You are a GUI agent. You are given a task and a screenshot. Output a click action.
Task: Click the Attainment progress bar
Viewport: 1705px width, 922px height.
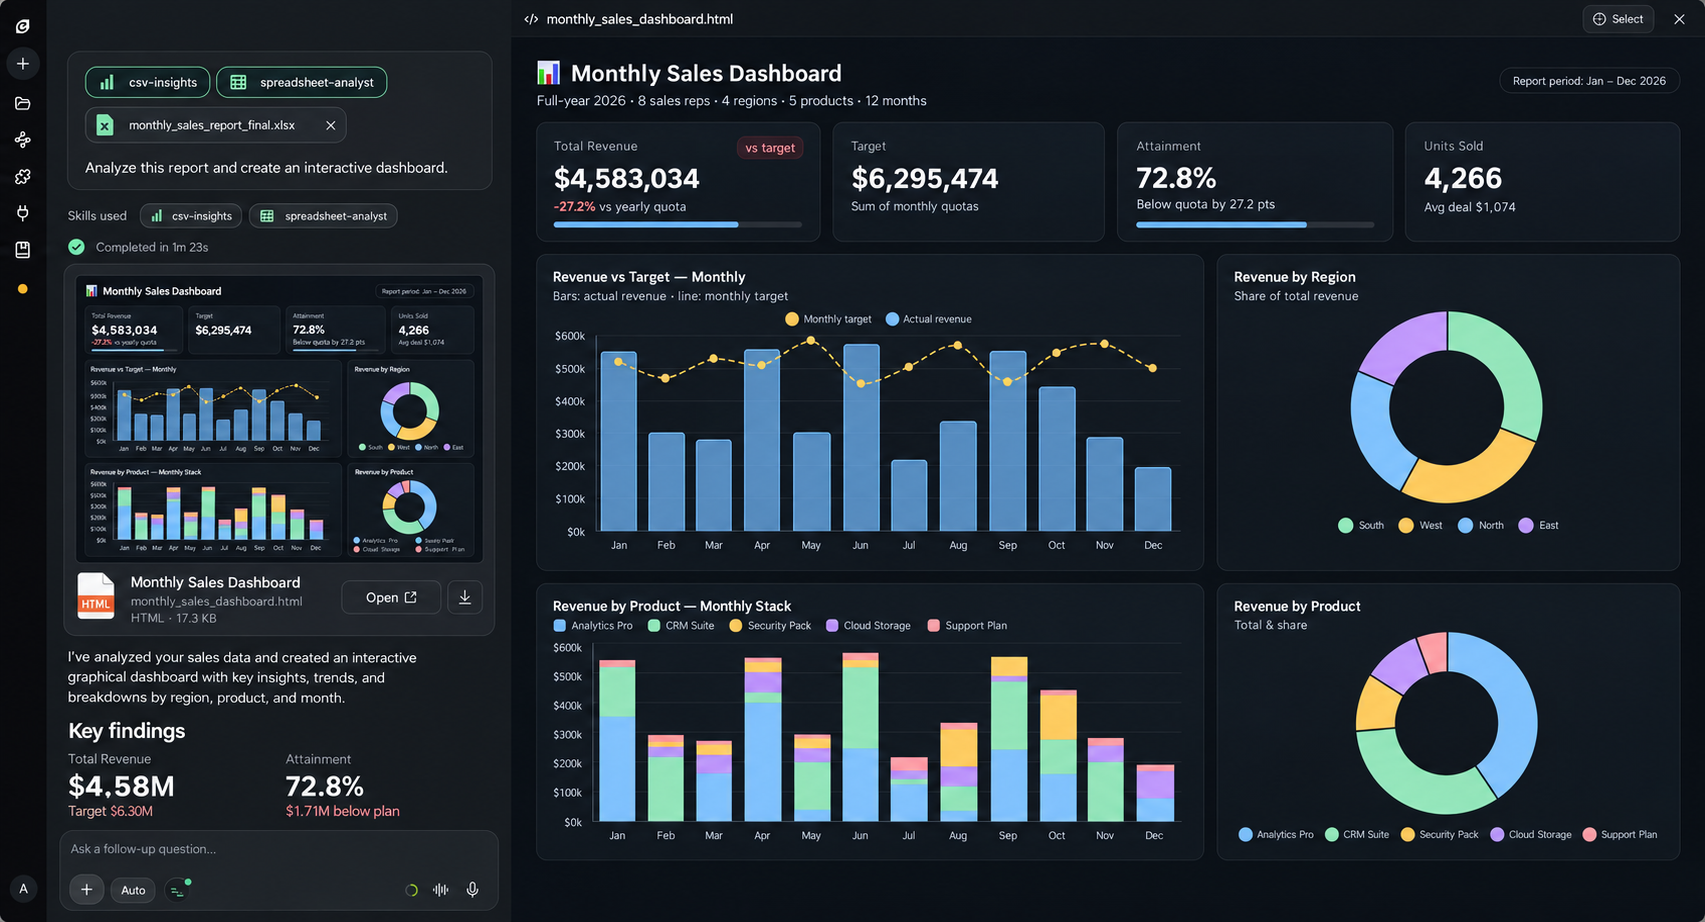click(x=1255, y=225)
